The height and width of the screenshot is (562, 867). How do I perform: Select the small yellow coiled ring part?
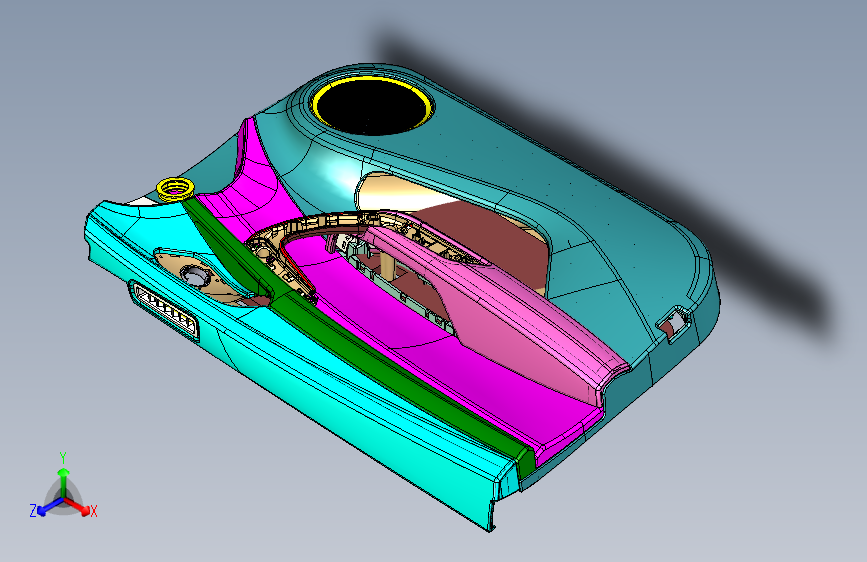coord(175,189)
